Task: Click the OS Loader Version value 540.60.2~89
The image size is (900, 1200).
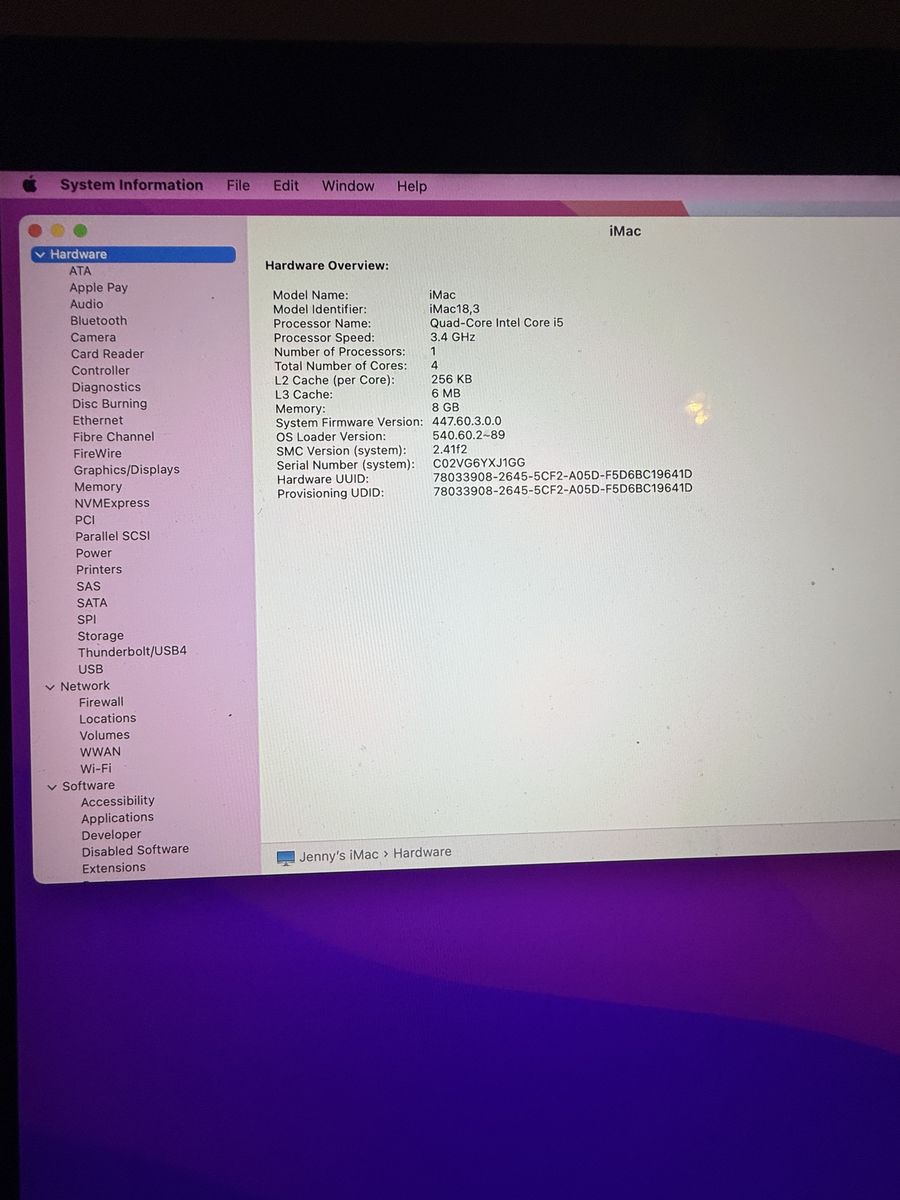Action: point(469,436)
